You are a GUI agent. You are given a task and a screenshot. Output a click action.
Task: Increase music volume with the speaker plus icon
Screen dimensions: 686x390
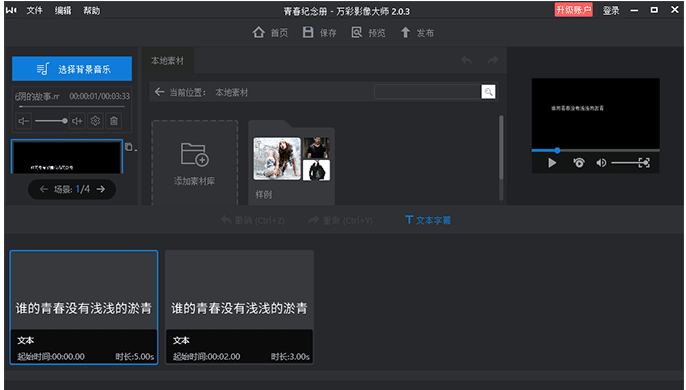pos(77,121)
